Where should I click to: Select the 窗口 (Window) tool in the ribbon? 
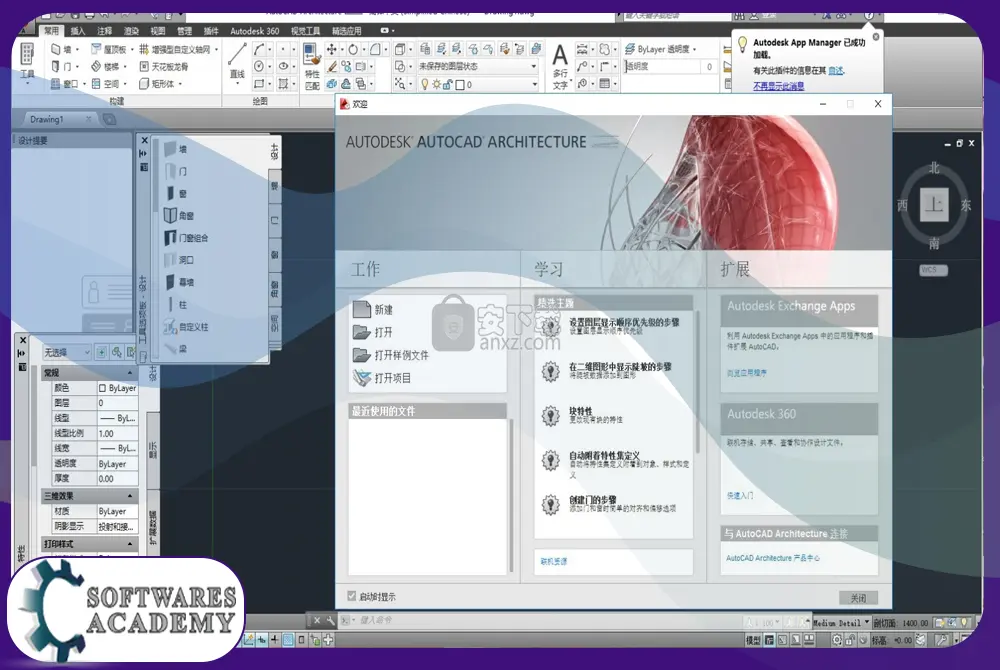(64, 84)
